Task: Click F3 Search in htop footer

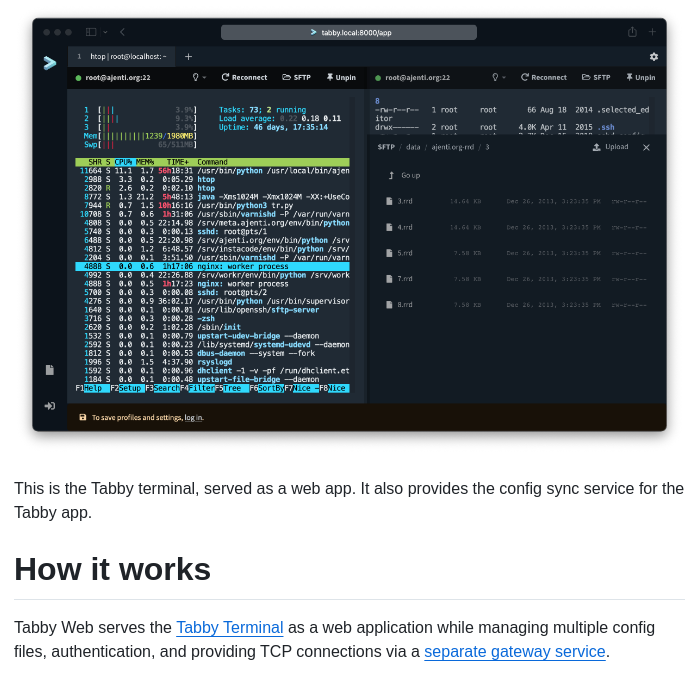Action: (162, 388)
